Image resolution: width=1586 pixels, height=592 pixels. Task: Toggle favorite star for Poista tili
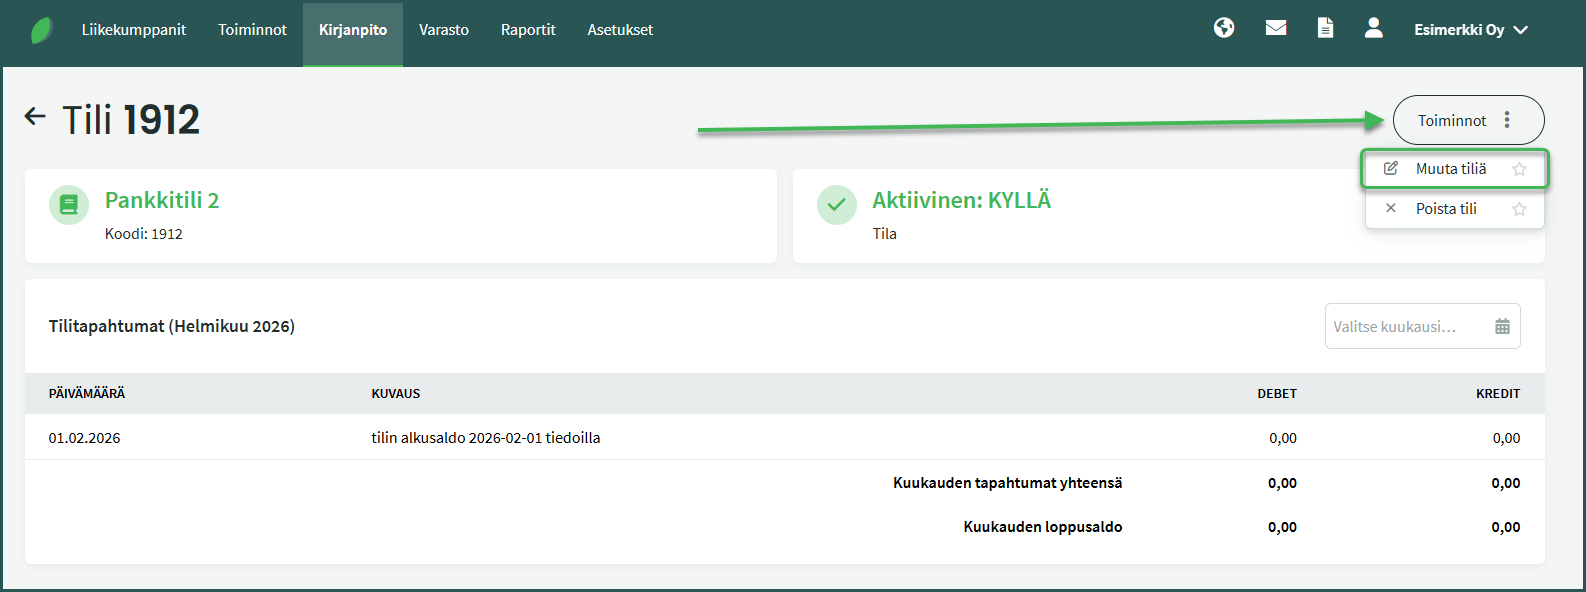(x=1519, y=209)
